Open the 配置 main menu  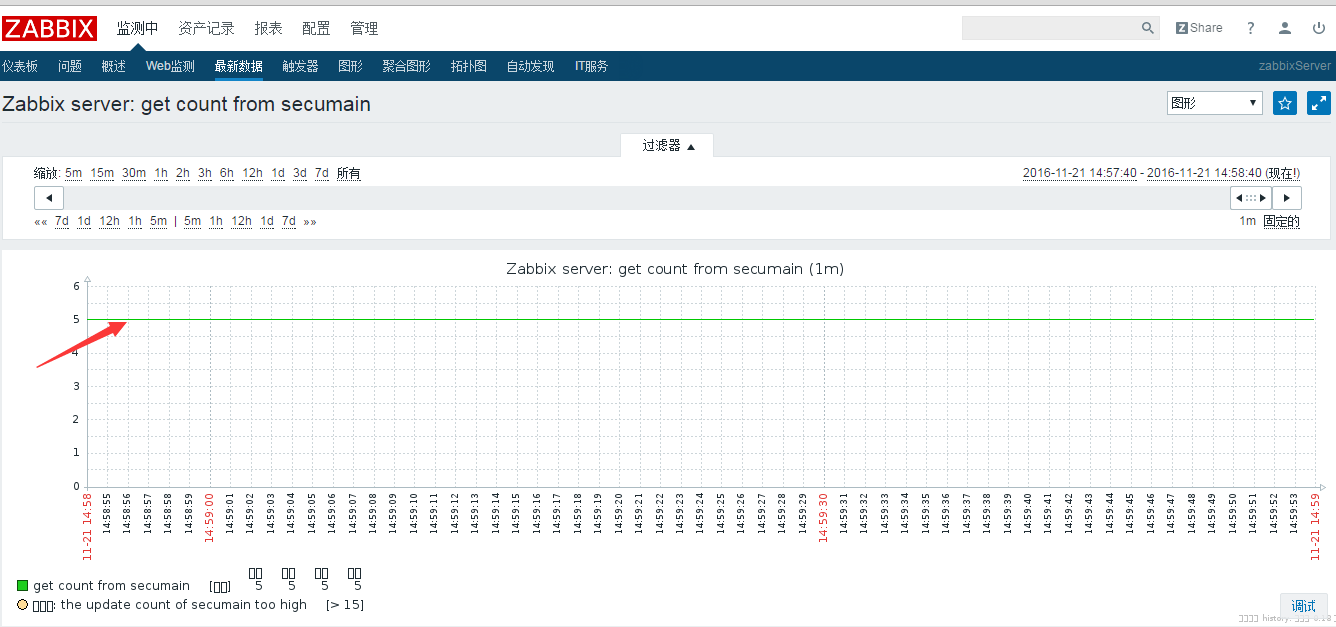pyautogui.click(x=316, y=28)
